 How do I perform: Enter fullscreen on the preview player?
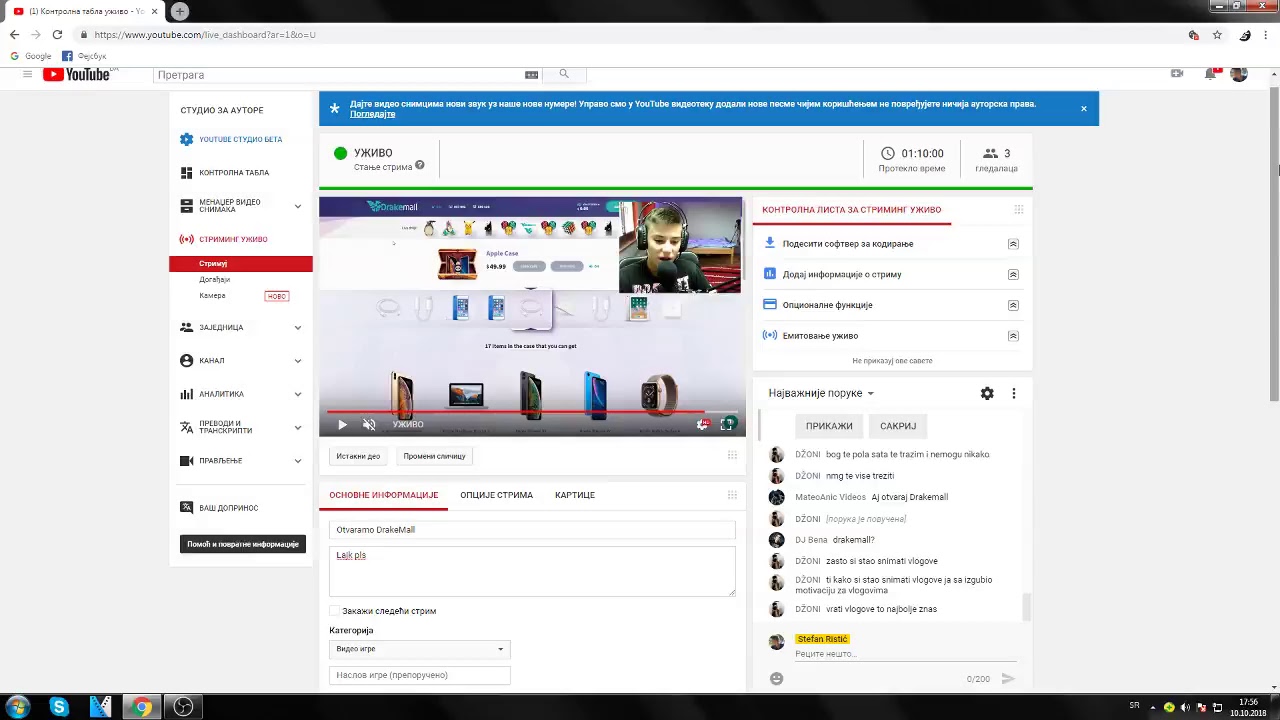coord(727,425)
